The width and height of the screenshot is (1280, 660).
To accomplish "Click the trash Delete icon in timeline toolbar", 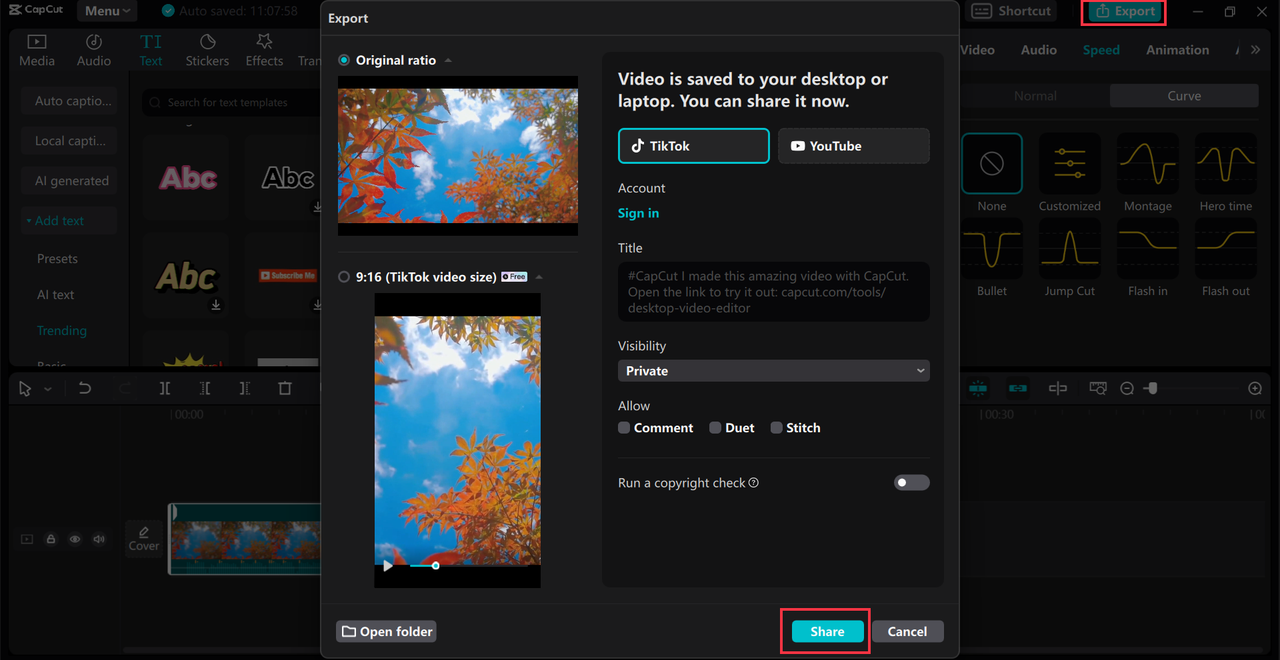I will (x=285, y=388).
